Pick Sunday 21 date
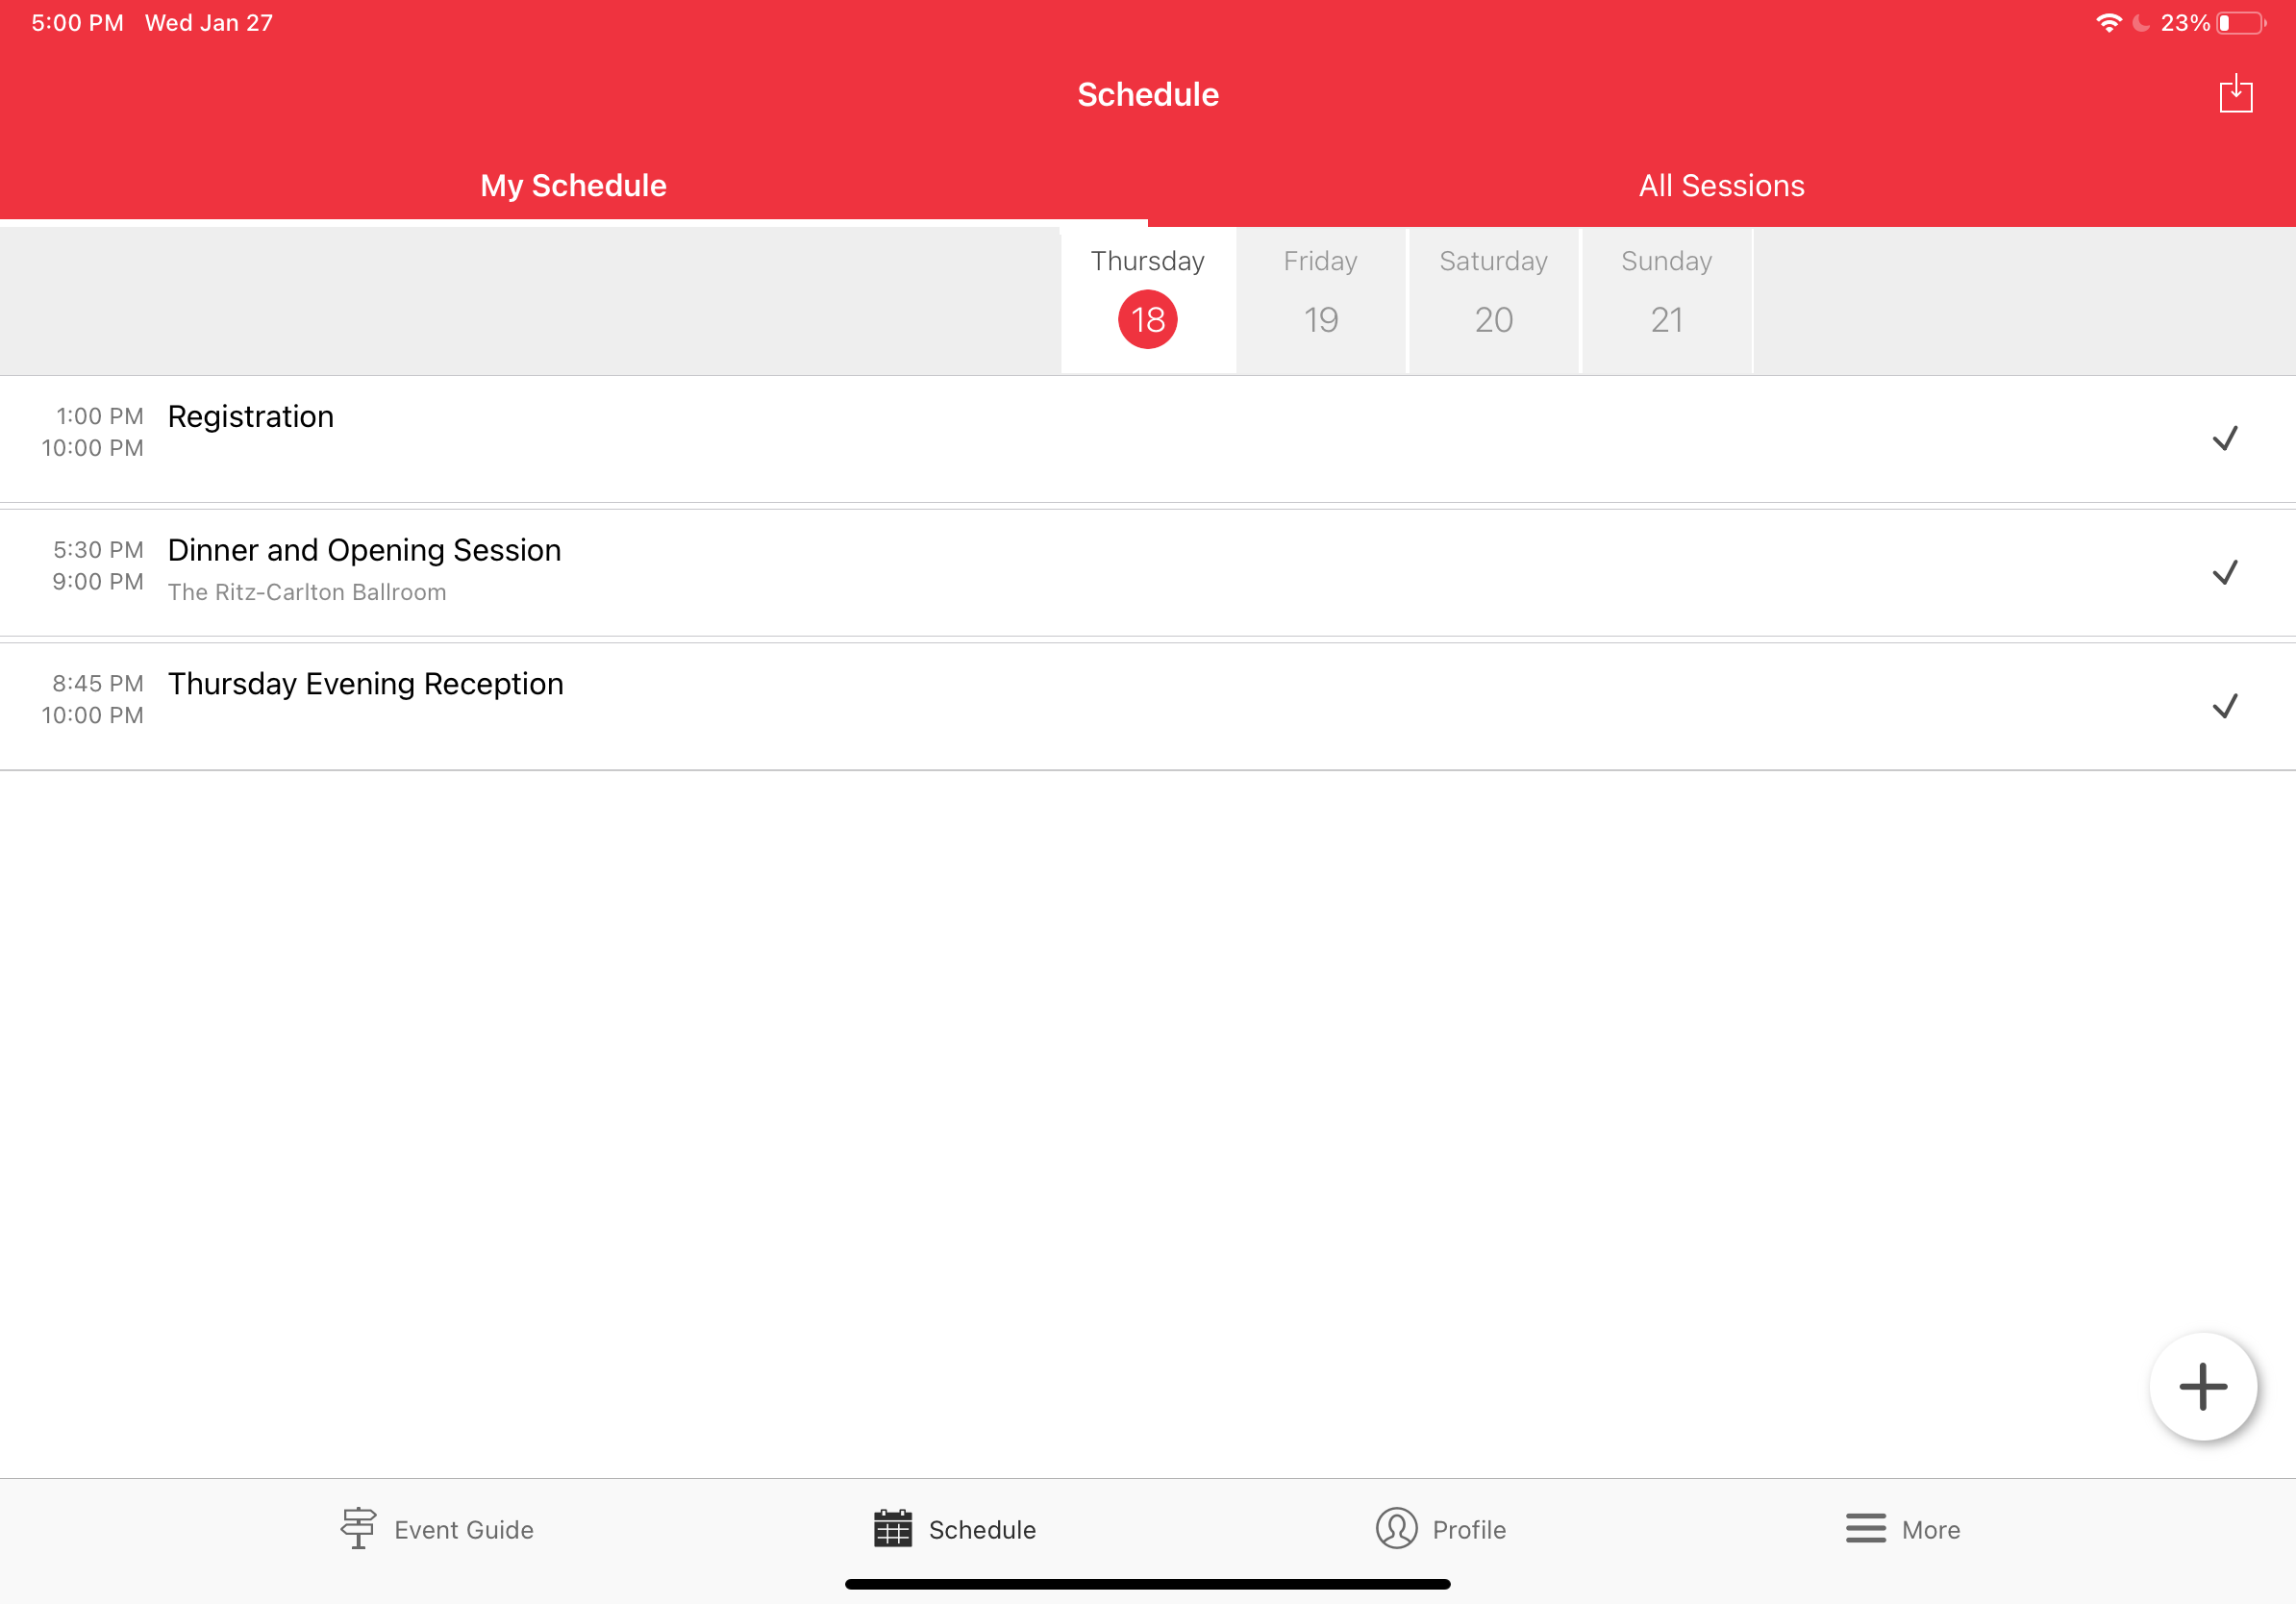 pyautogui.click(x=1666, y=300)
